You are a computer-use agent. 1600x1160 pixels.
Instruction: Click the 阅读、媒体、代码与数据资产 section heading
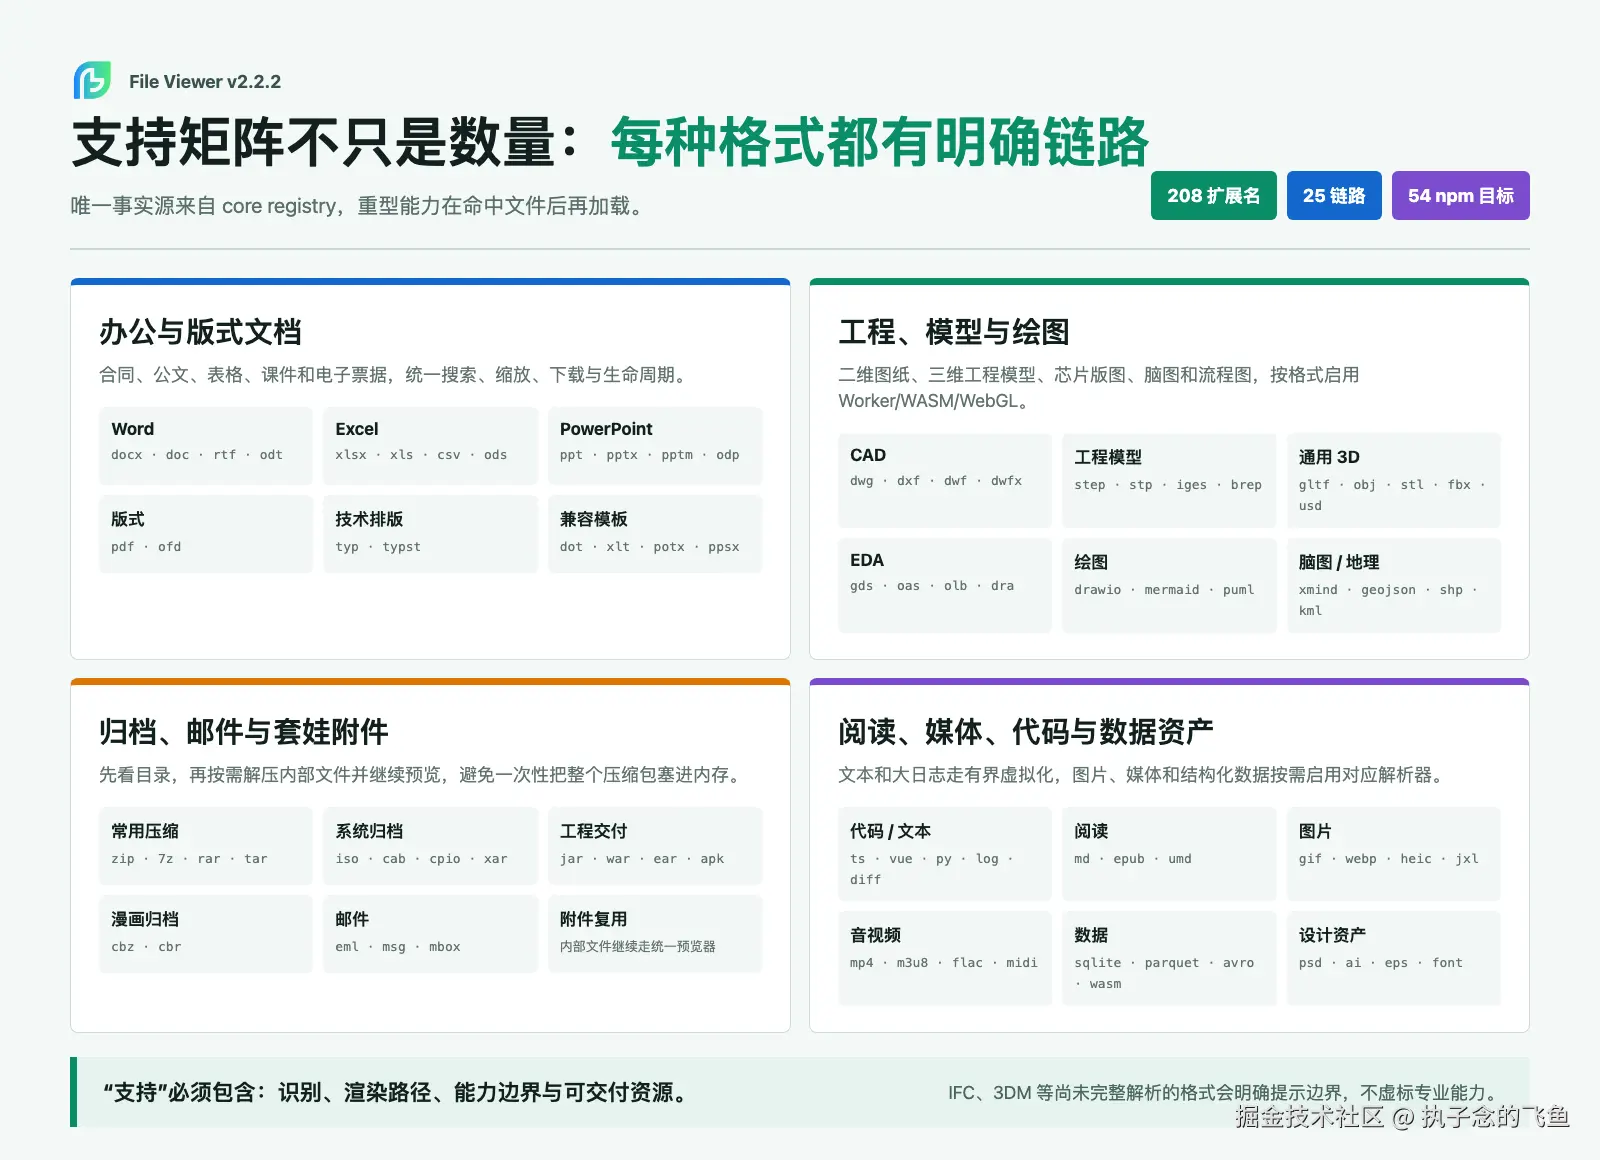pyautogui.click(x=1026, y=732)
